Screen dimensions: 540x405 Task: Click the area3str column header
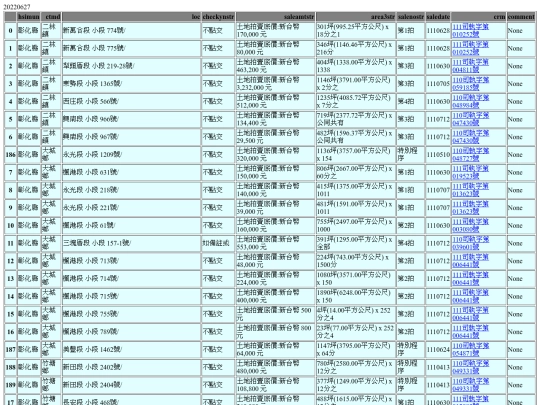(356, 17)
